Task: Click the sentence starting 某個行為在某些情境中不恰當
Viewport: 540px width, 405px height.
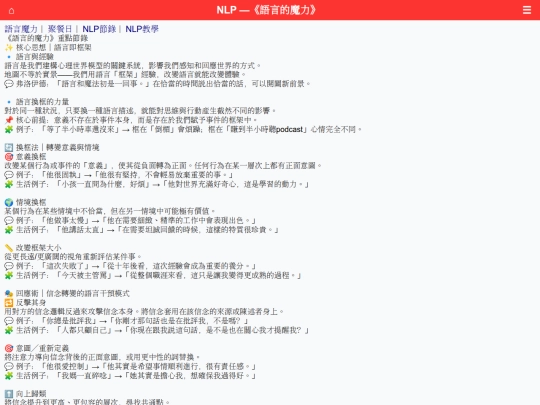Action: pyautogui.click(x=110, y=211)
